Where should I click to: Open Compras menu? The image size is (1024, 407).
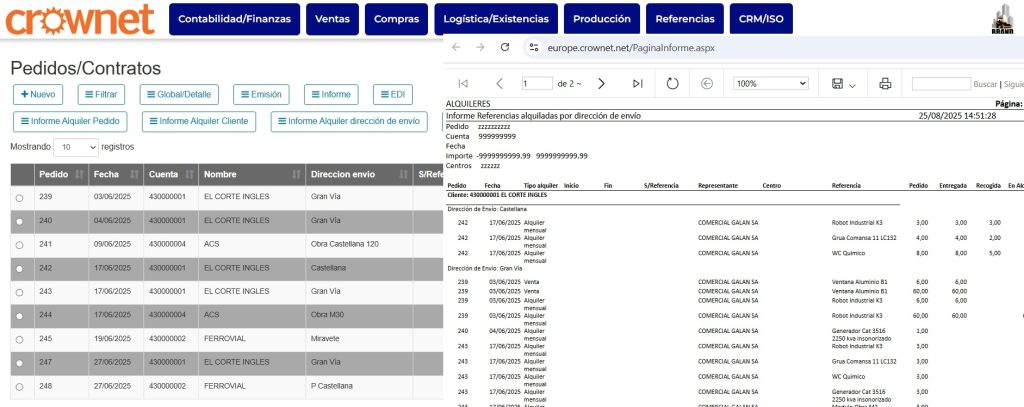(x=396, y=19)
